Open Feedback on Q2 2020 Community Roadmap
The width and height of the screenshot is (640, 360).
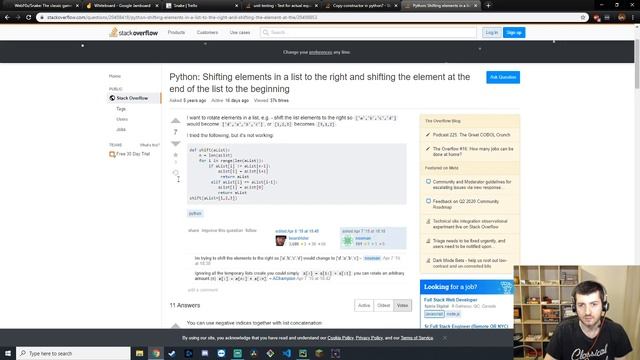coord(466,204)
